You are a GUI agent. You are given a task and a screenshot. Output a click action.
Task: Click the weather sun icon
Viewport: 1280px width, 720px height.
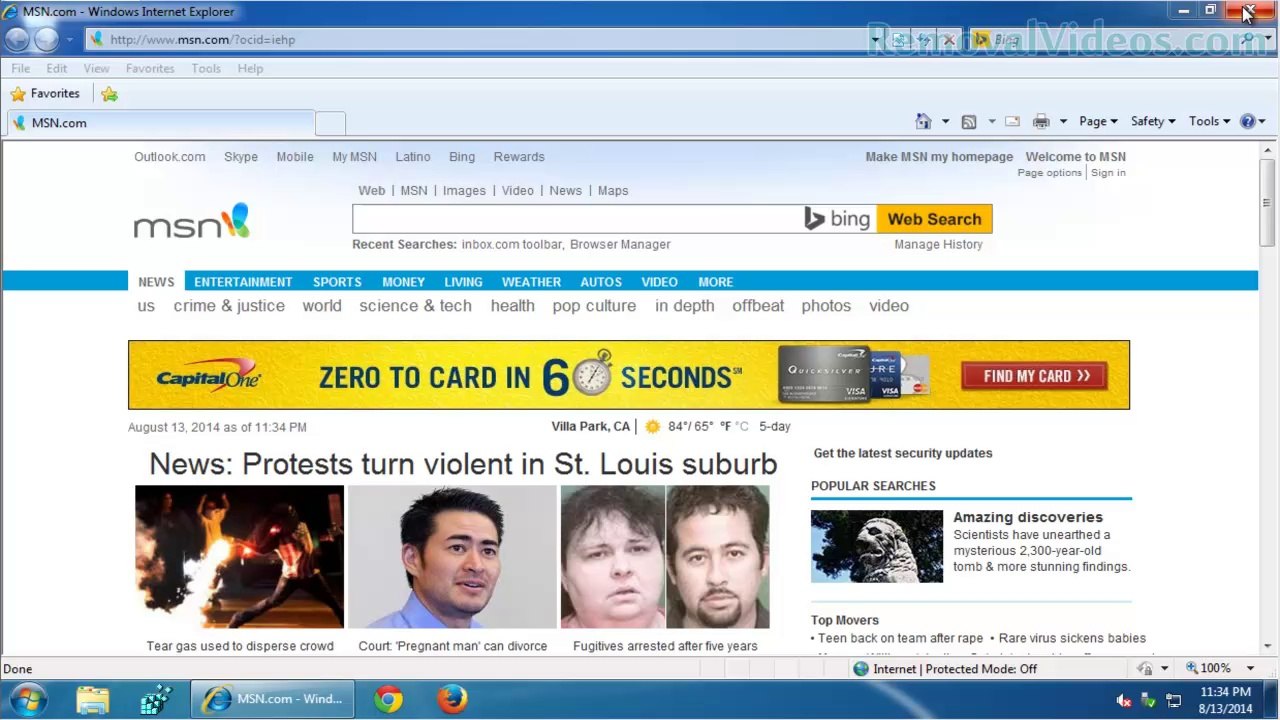(653, 427)
